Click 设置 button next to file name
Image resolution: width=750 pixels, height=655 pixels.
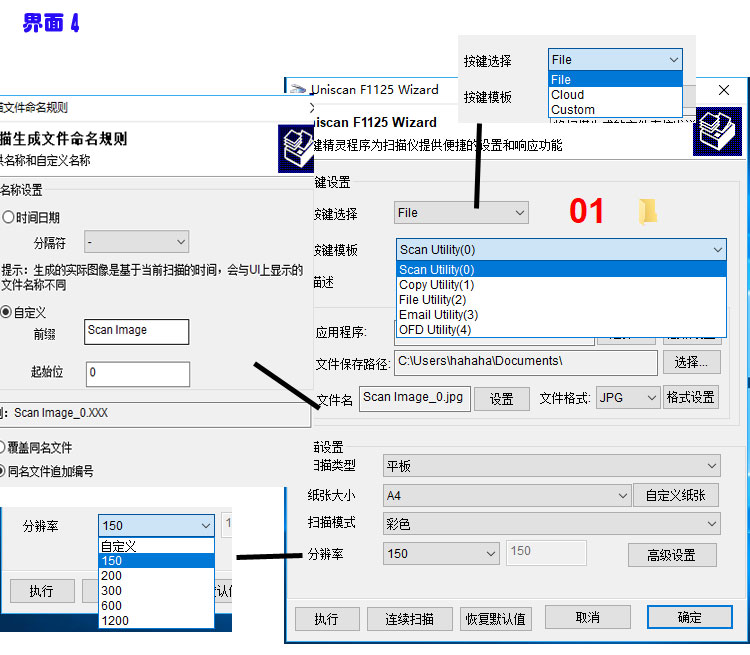(x=501, y=399)
